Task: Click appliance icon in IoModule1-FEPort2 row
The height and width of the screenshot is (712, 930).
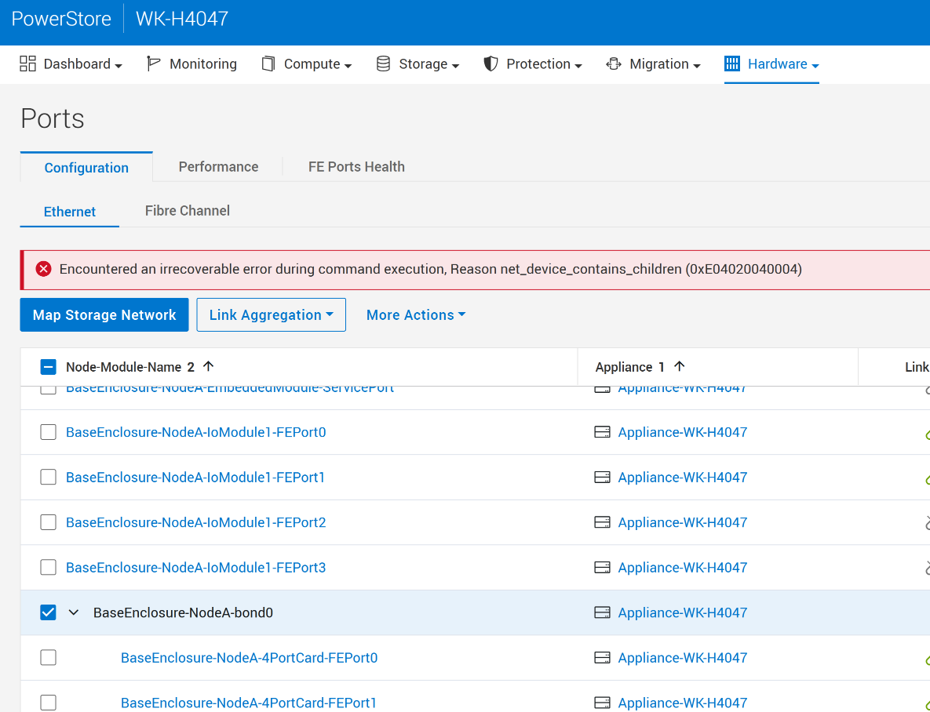Action: coord(602,522)
